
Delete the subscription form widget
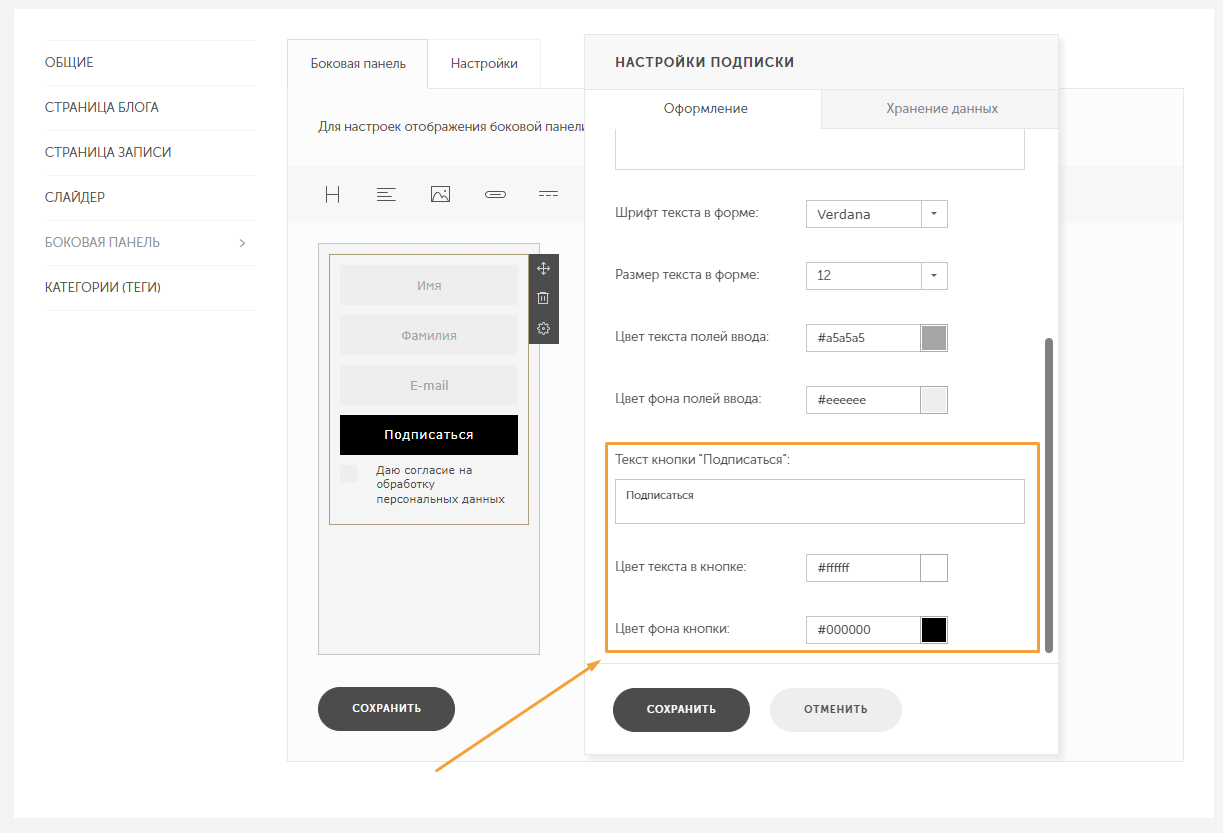pos(543,298)
